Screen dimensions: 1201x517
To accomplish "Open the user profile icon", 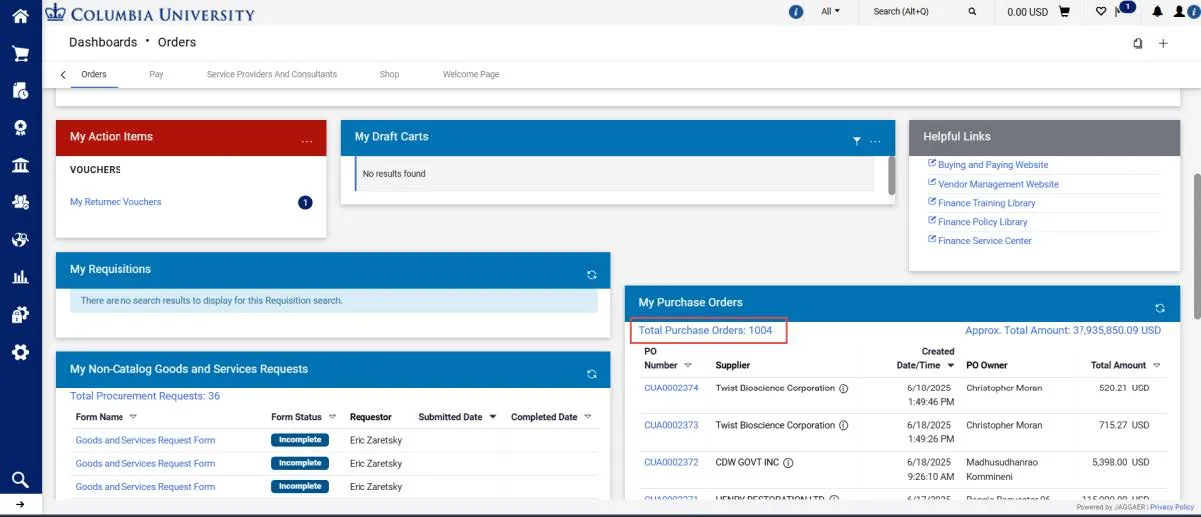I will [1180, 12].
